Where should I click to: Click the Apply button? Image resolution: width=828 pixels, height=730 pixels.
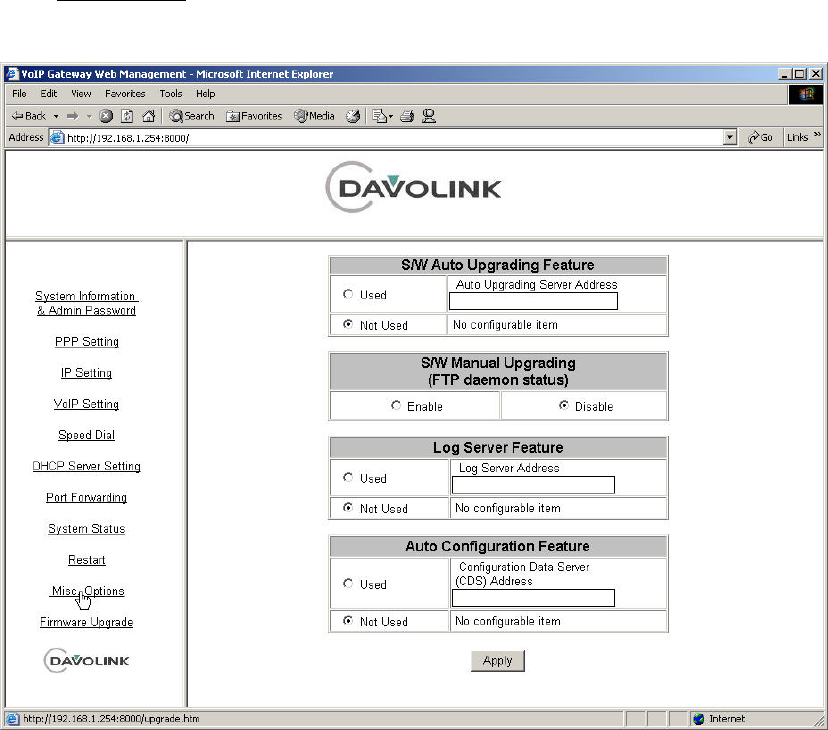coord(497,661)
